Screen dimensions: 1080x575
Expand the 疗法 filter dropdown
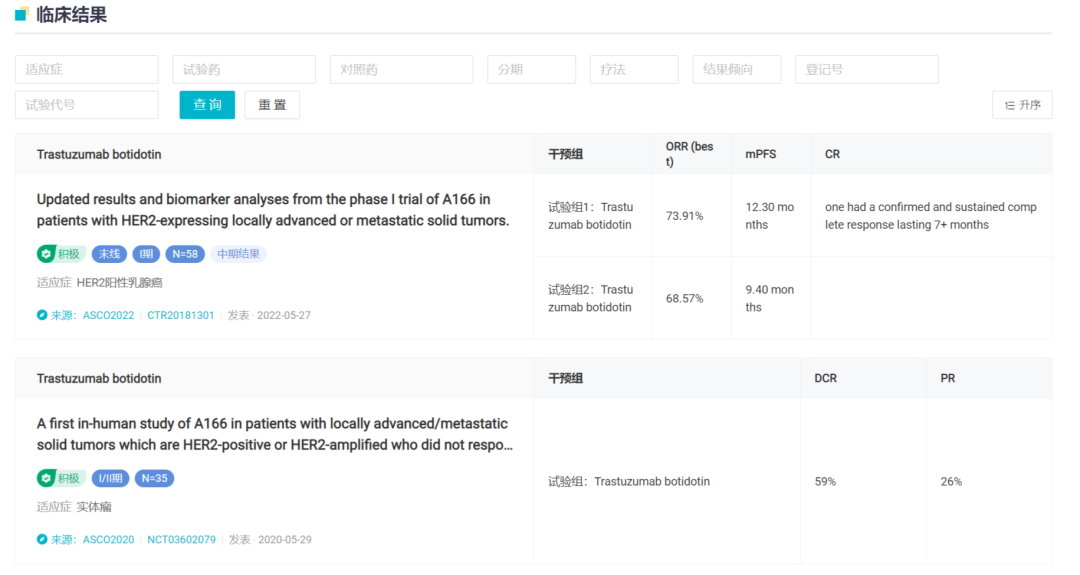click(634, 69)
